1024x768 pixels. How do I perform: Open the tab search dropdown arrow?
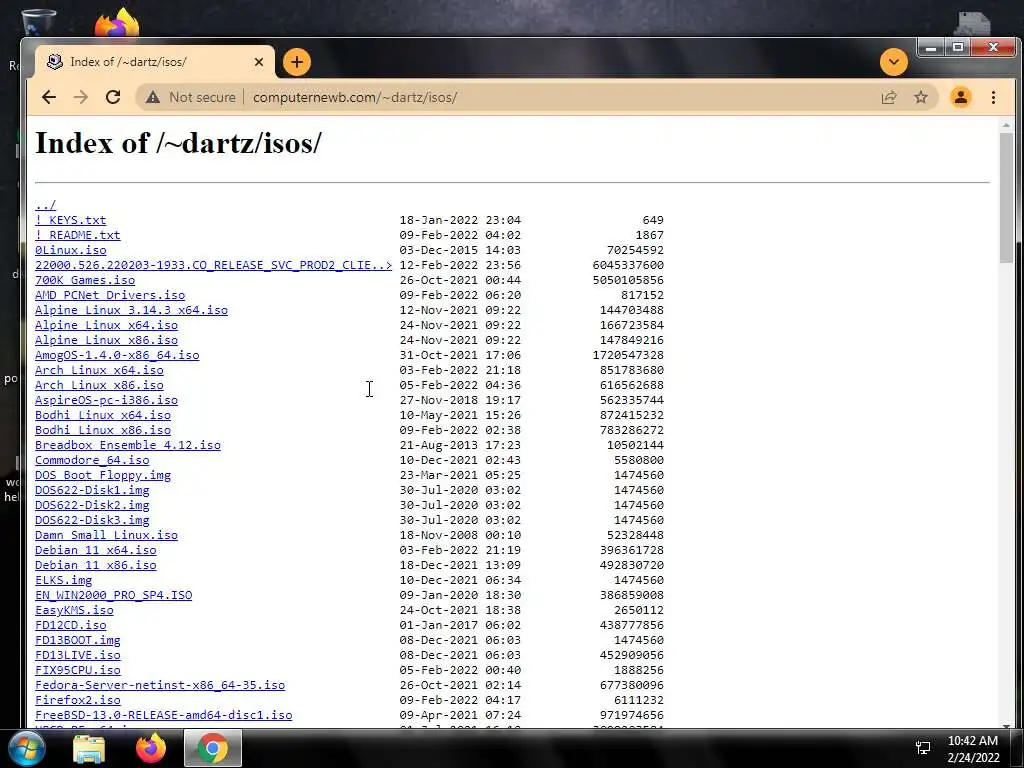pos(893,62)
